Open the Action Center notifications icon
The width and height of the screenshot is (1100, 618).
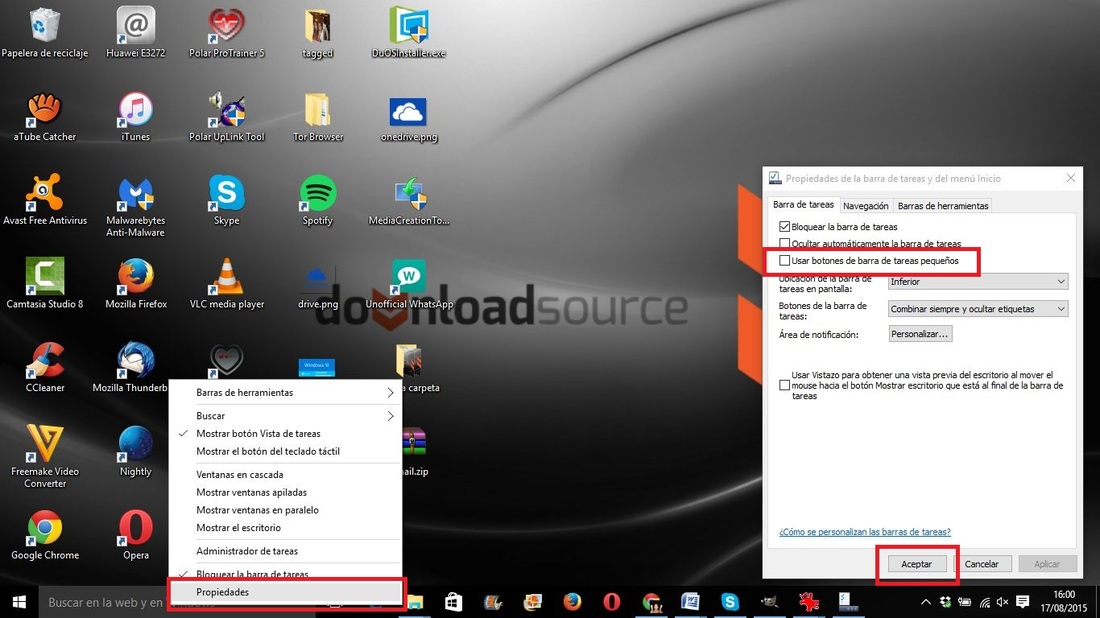click(x=1023, y=602)
